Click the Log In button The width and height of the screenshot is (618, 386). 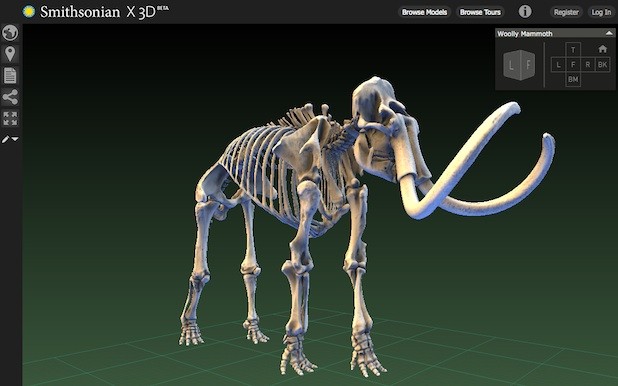coord(601,12)
